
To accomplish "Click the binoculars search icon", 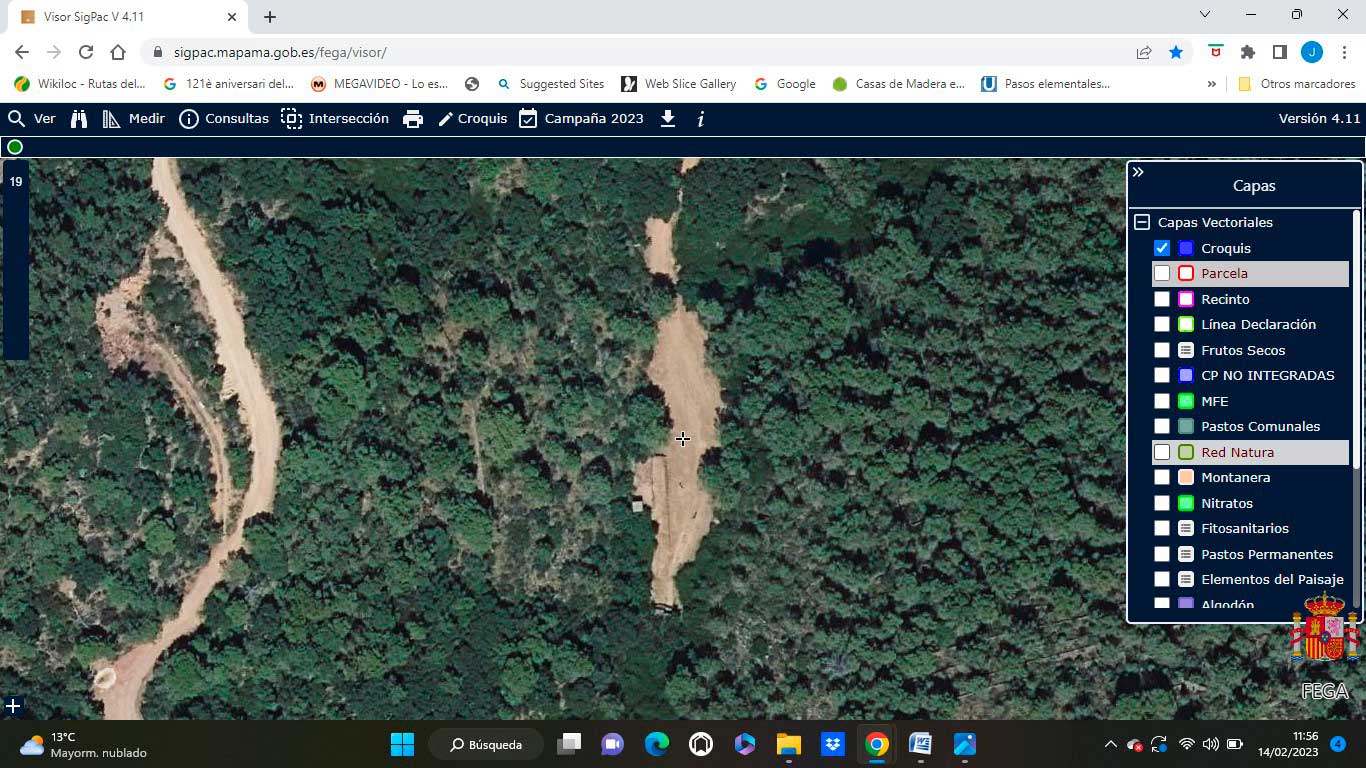I will tap(79, 119).
